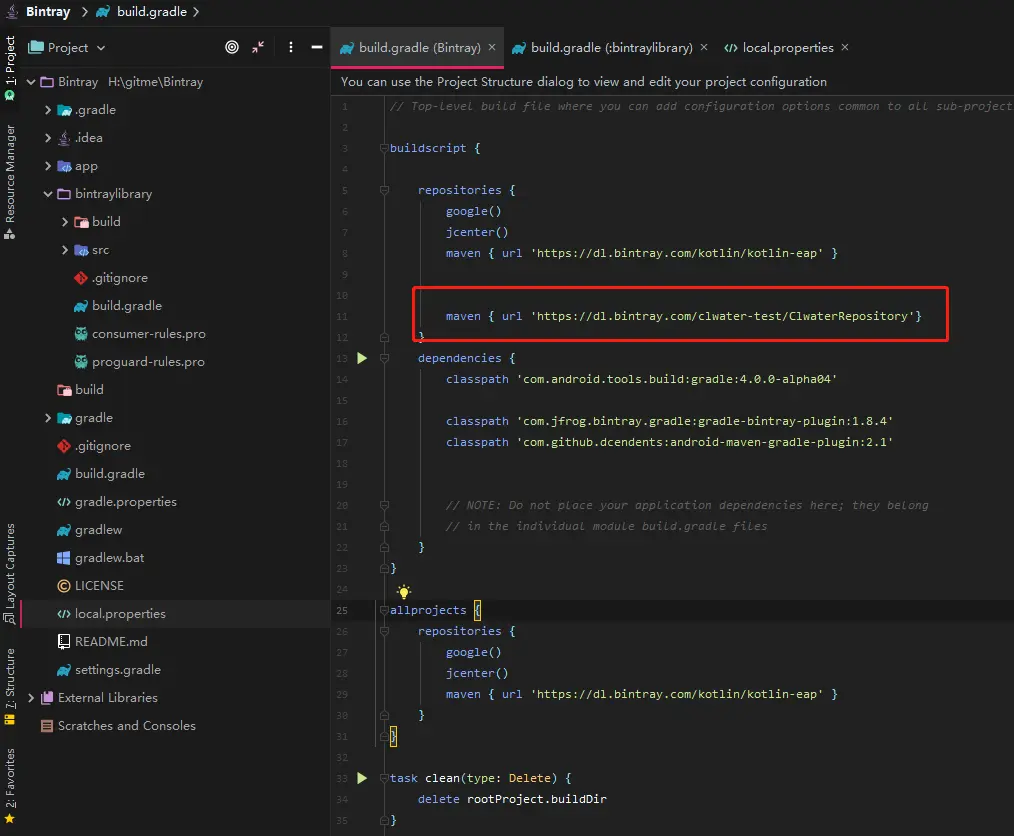Collapse the bintraylibrary folder
The height and width of the screenshot is (836, 1014).
click(x=48, y=194)
